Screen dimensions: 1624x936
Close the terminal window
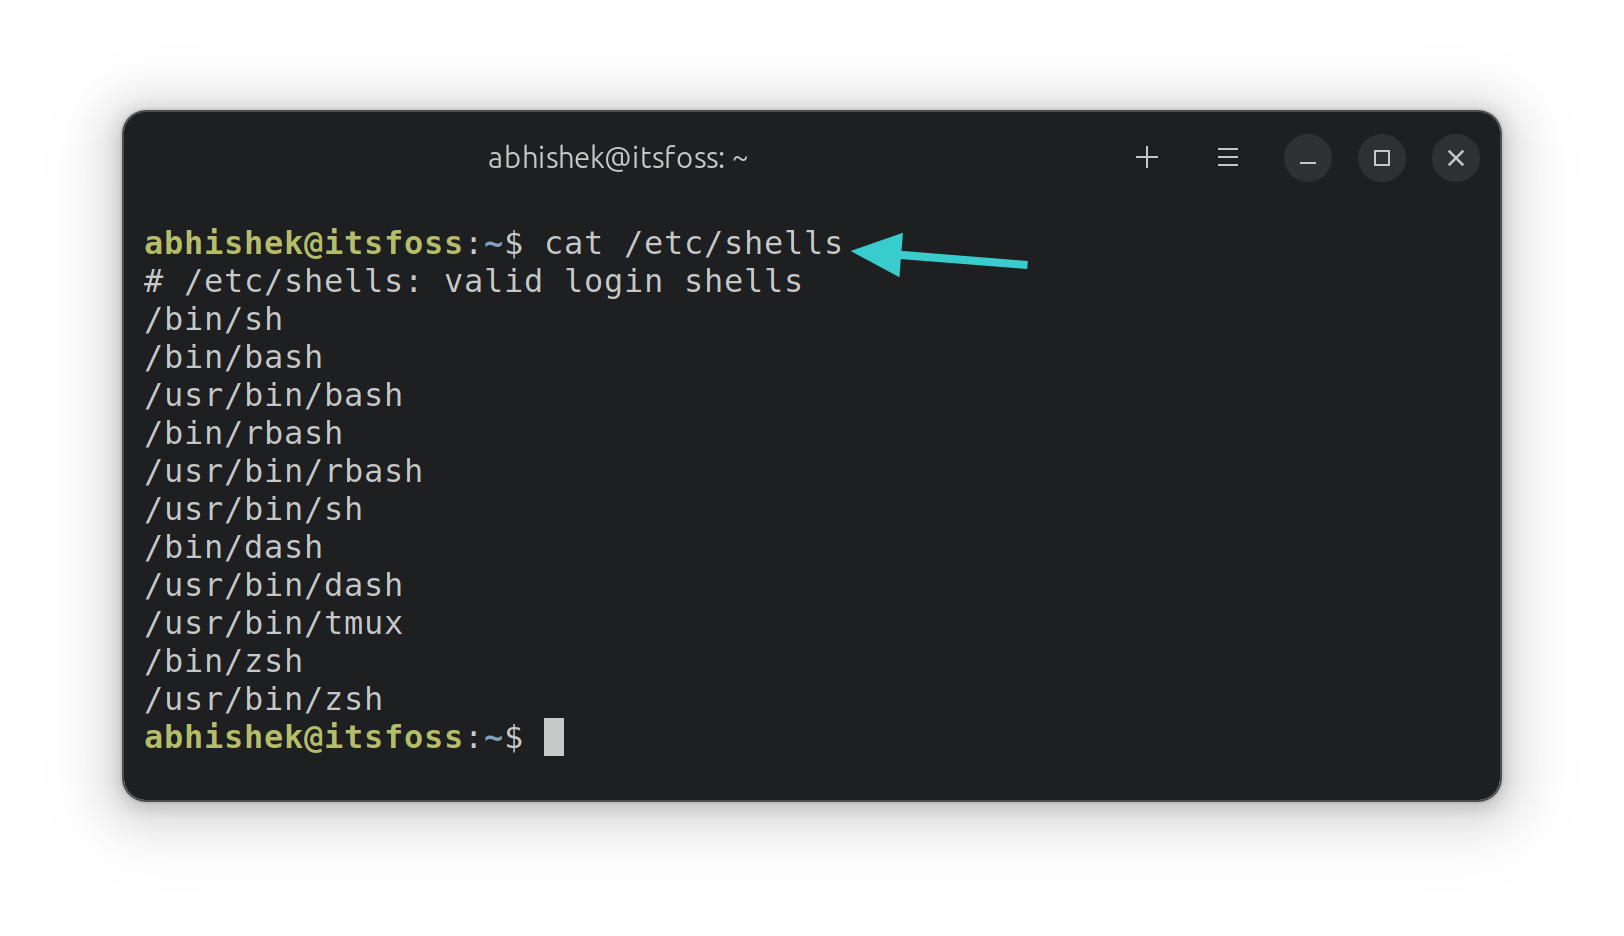point(1455,158)
